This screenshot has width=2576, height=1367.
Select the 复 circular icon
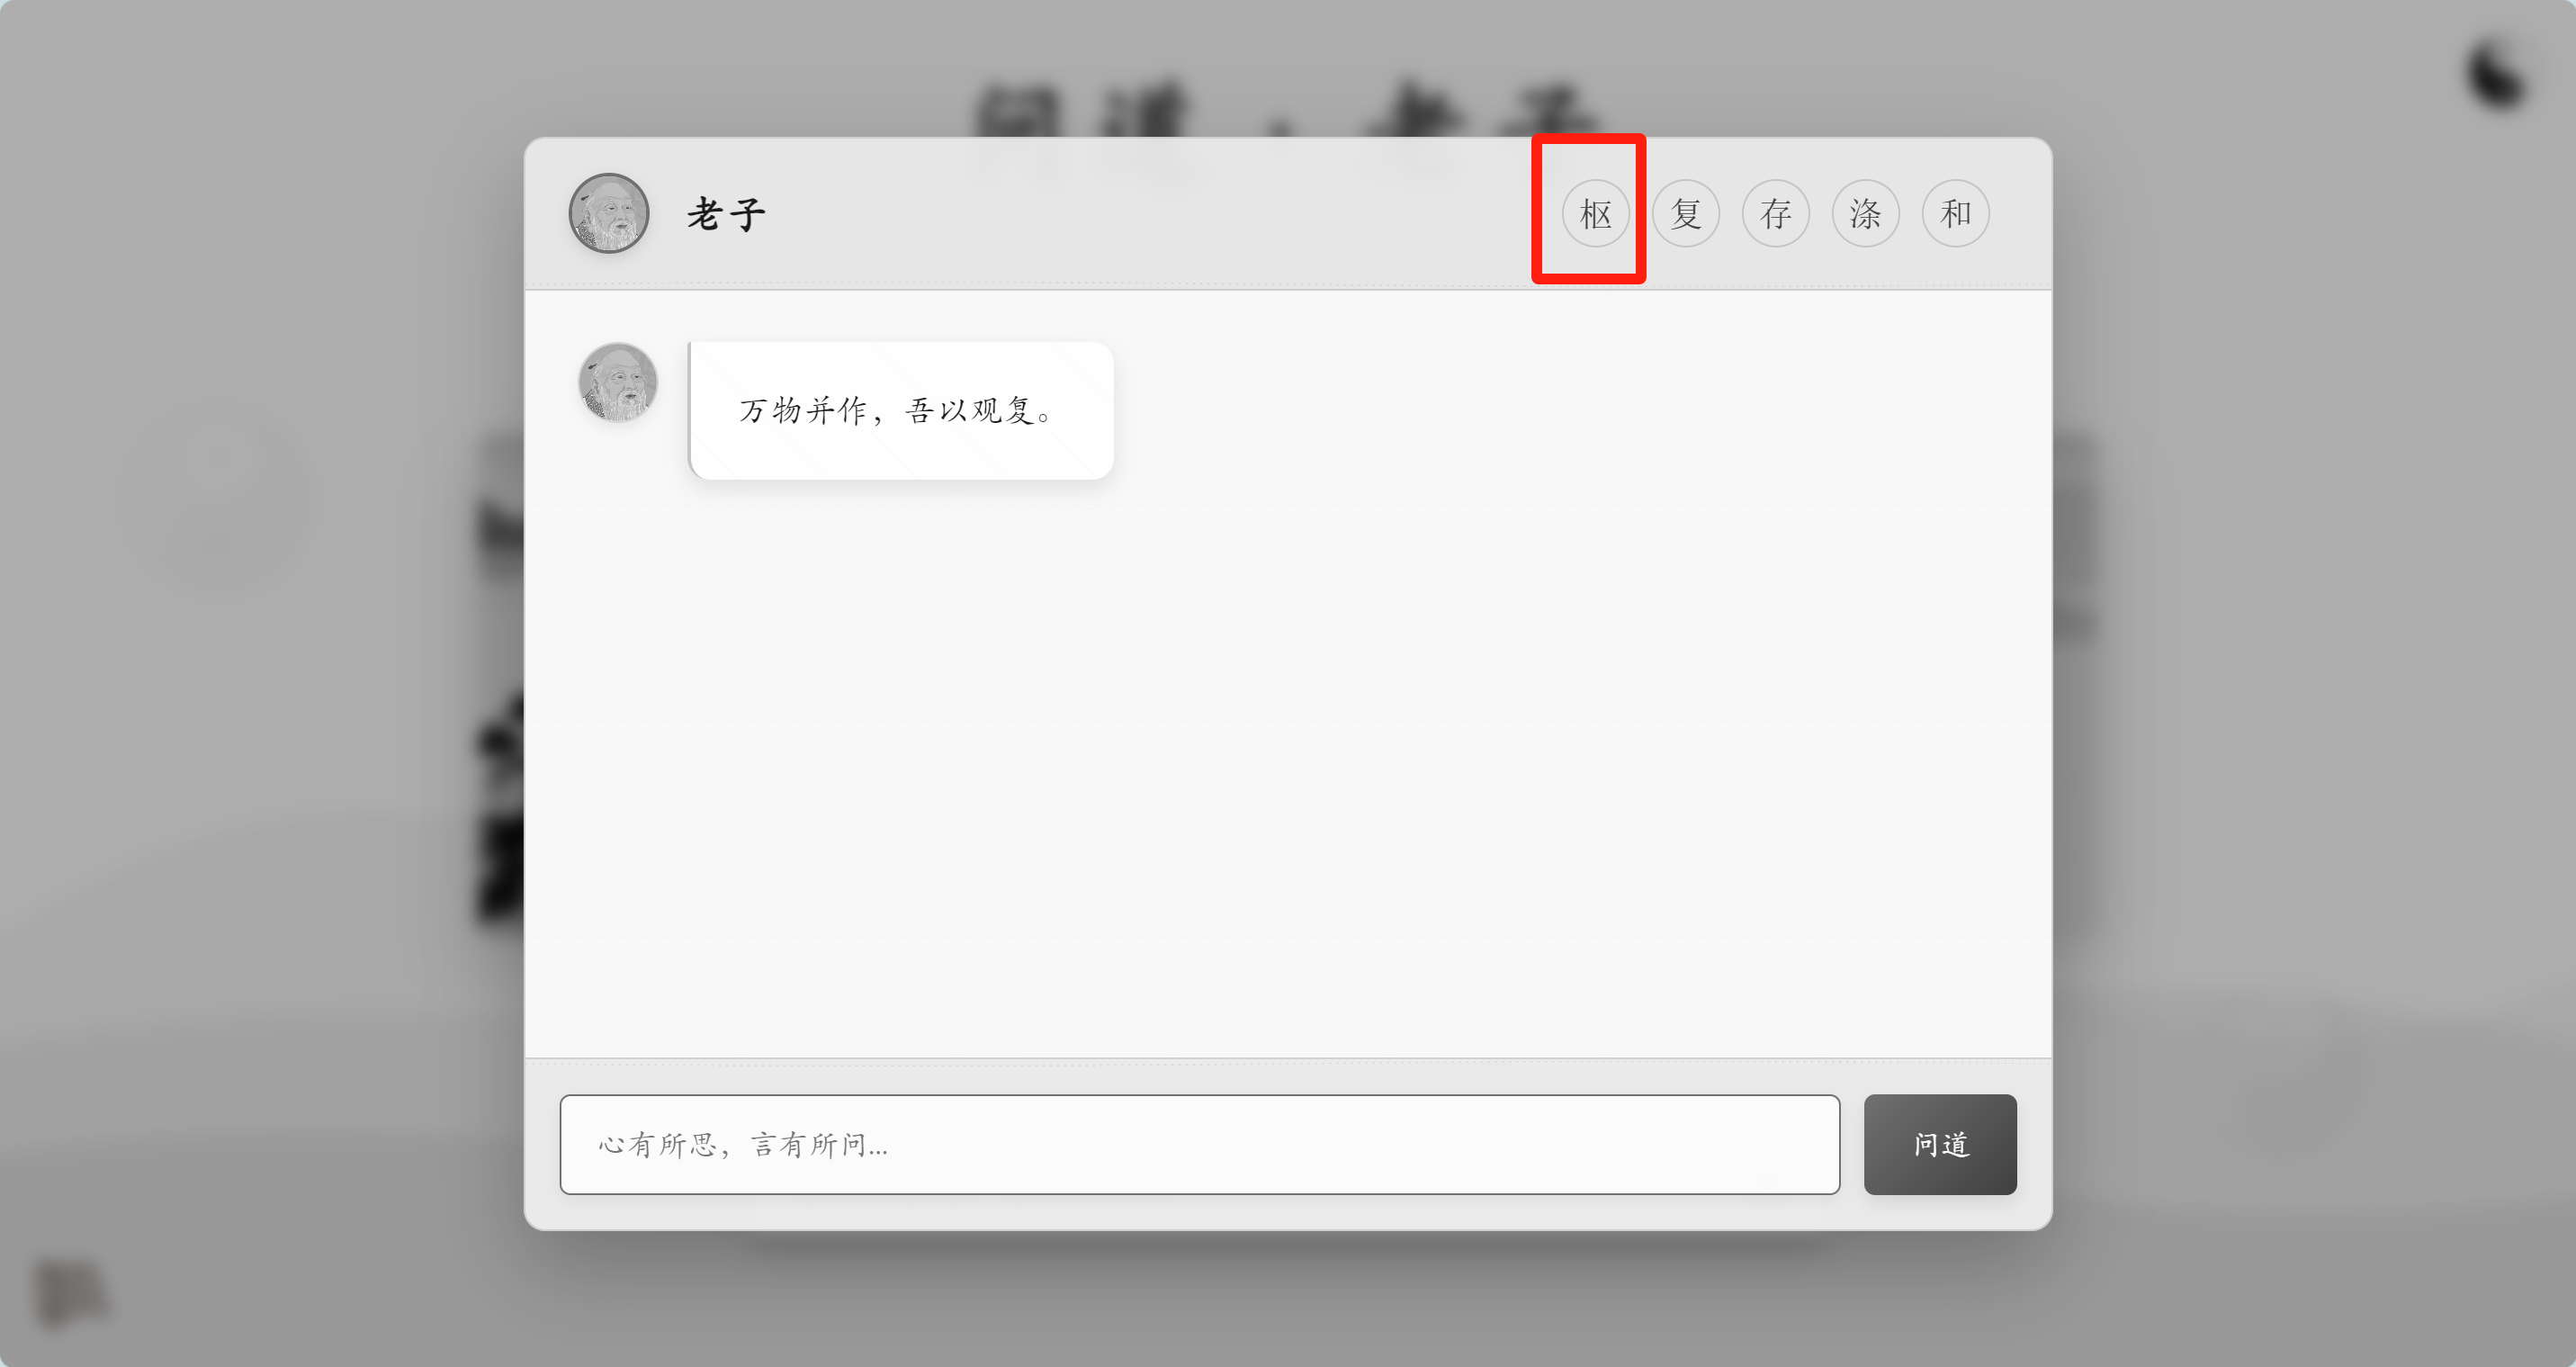tap(1685, 213)
